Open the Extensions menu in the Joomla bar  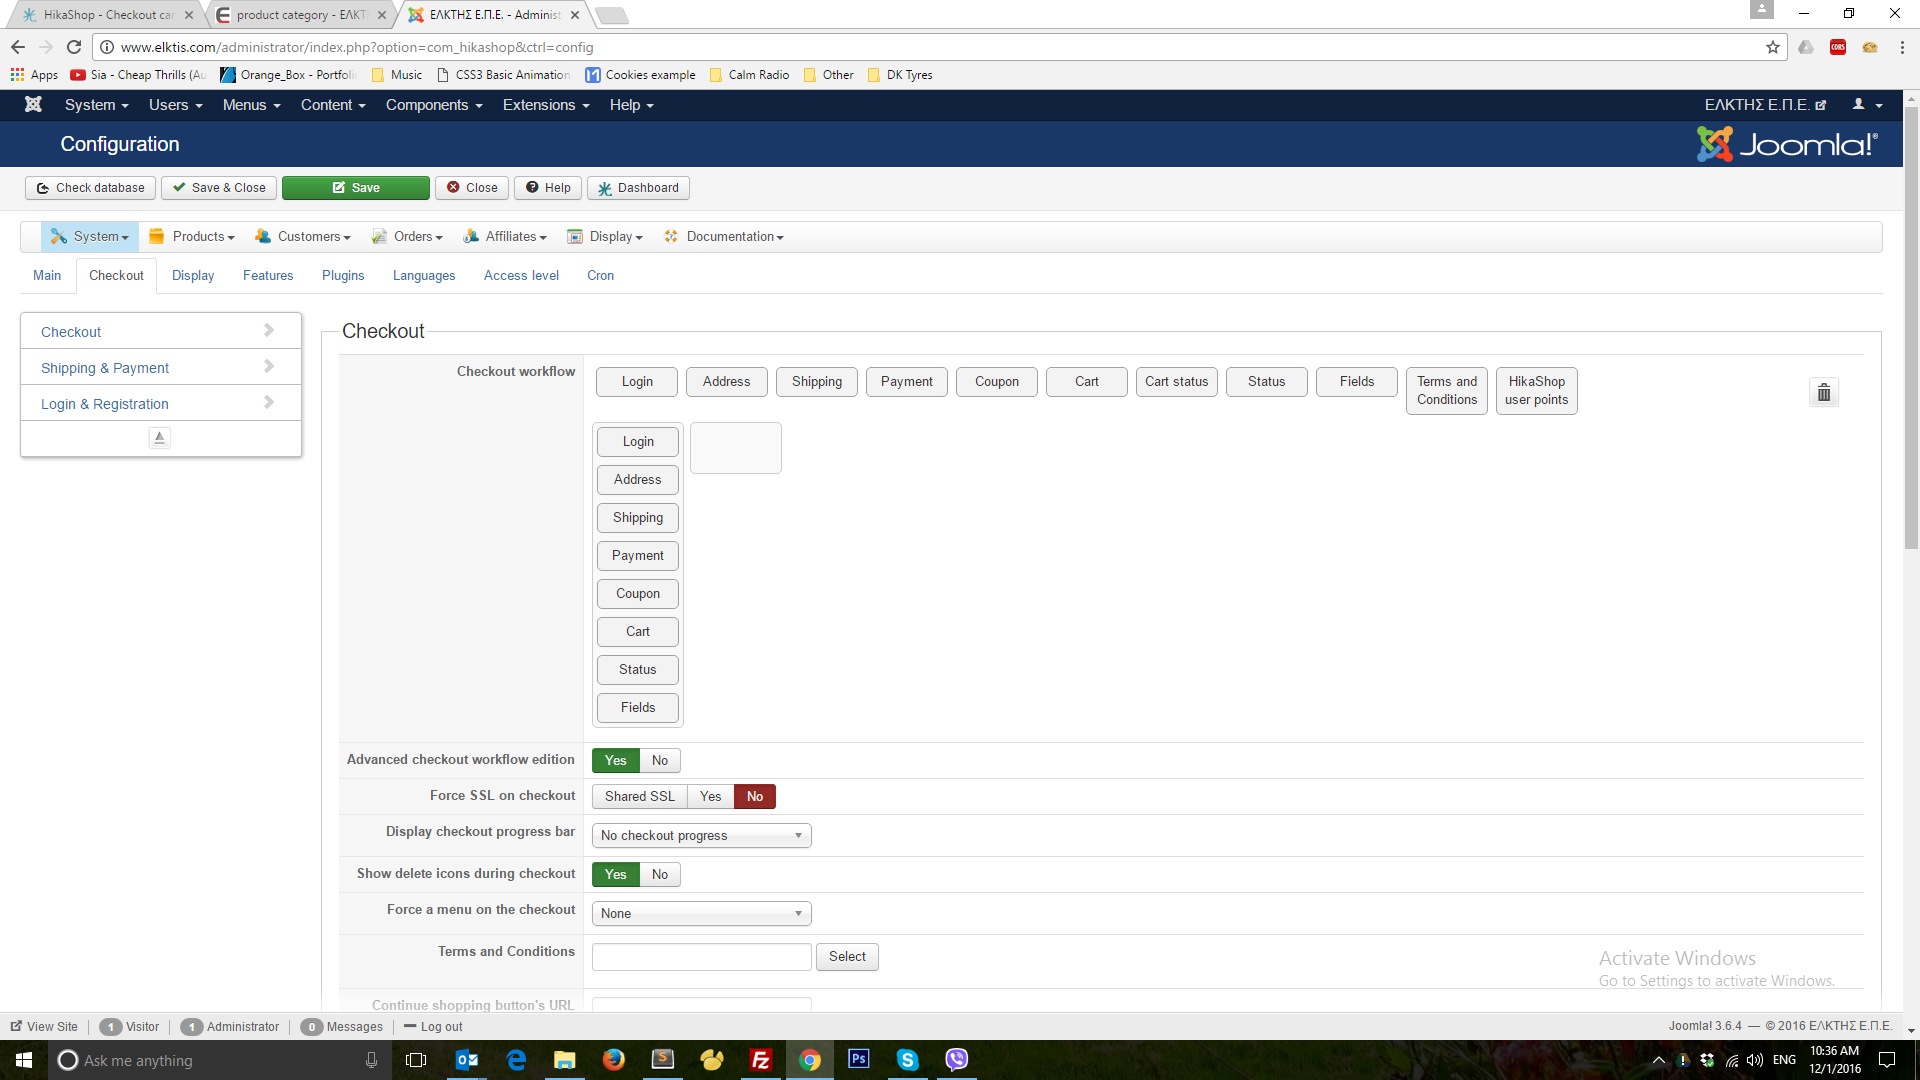tap(545, 105)
